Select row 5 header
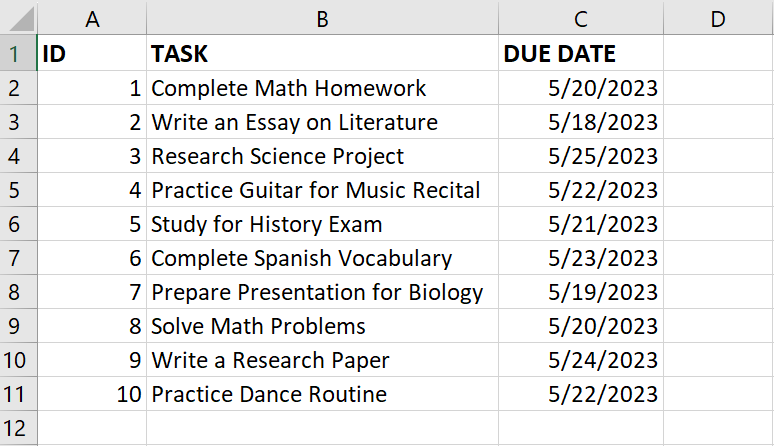Image resolution: width=774 pixels, height=446 pixels. pyautogui.click(x=18, y=190)
